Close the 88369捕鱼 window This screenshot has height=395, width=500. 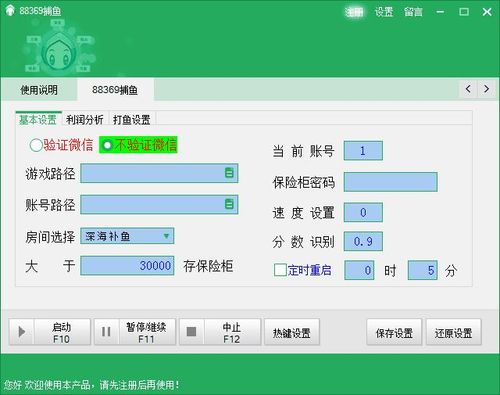click(487, 12)
